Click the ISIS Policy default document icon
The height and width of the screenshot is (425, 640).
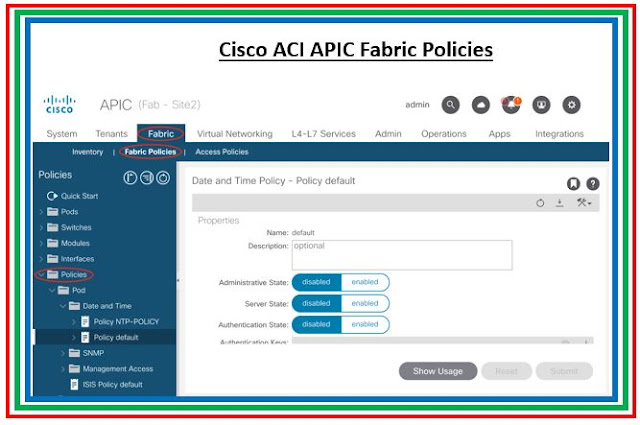[74, 384]
